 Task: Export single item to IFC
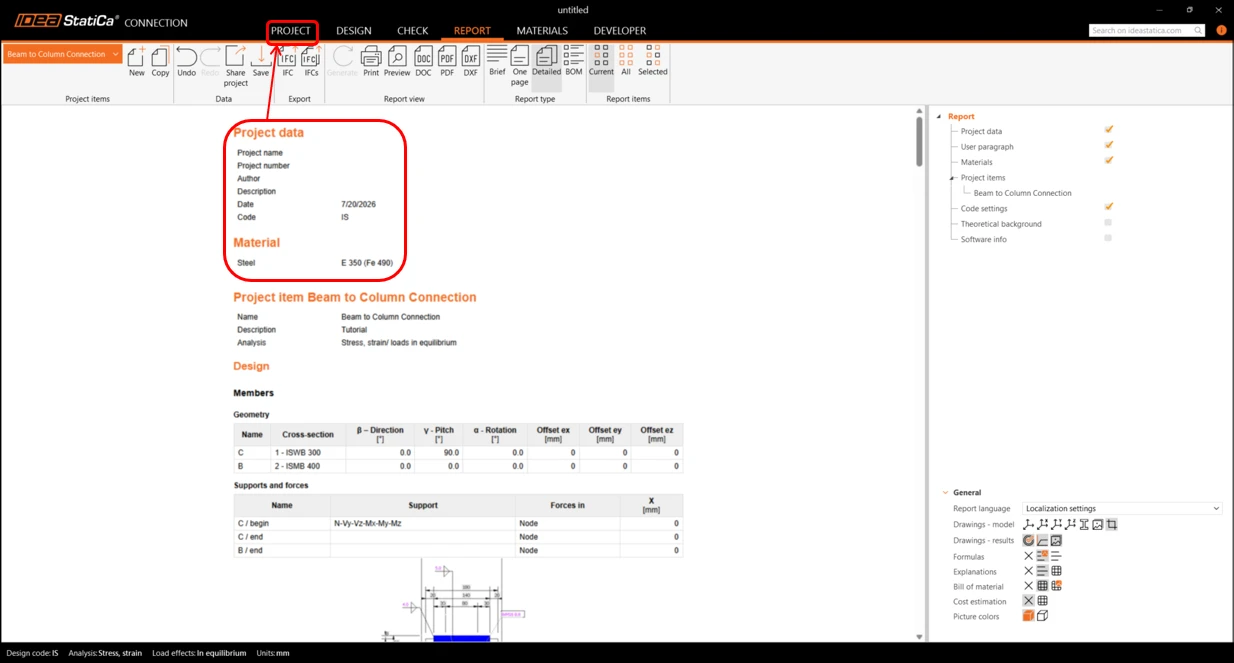pyautogui.click(x=288, y=60)
